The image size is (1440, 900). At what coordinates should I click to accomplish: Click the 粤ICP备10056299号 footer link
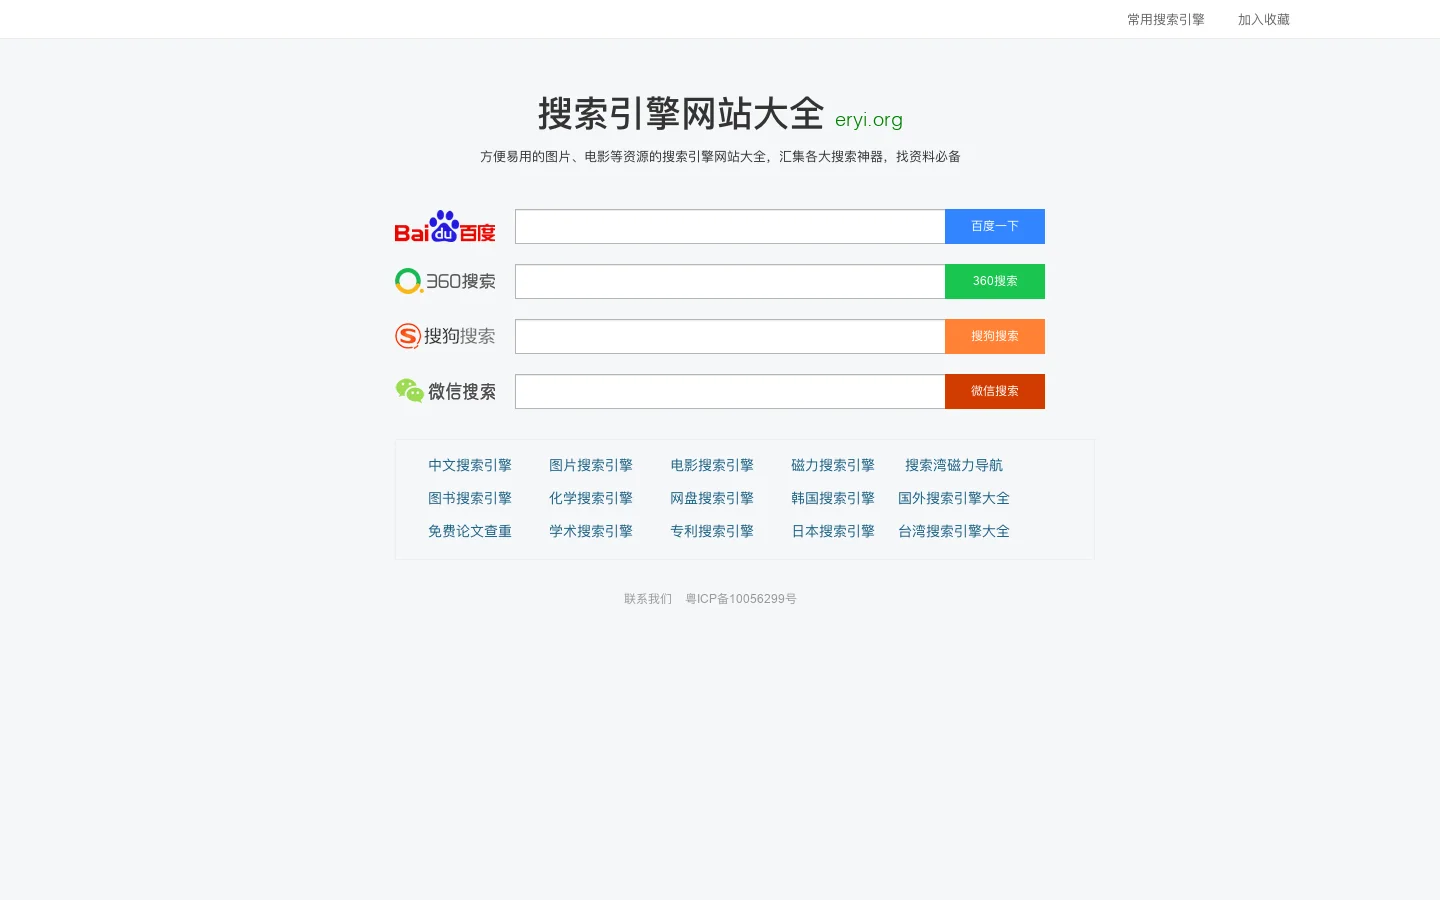tap(741, 599)
